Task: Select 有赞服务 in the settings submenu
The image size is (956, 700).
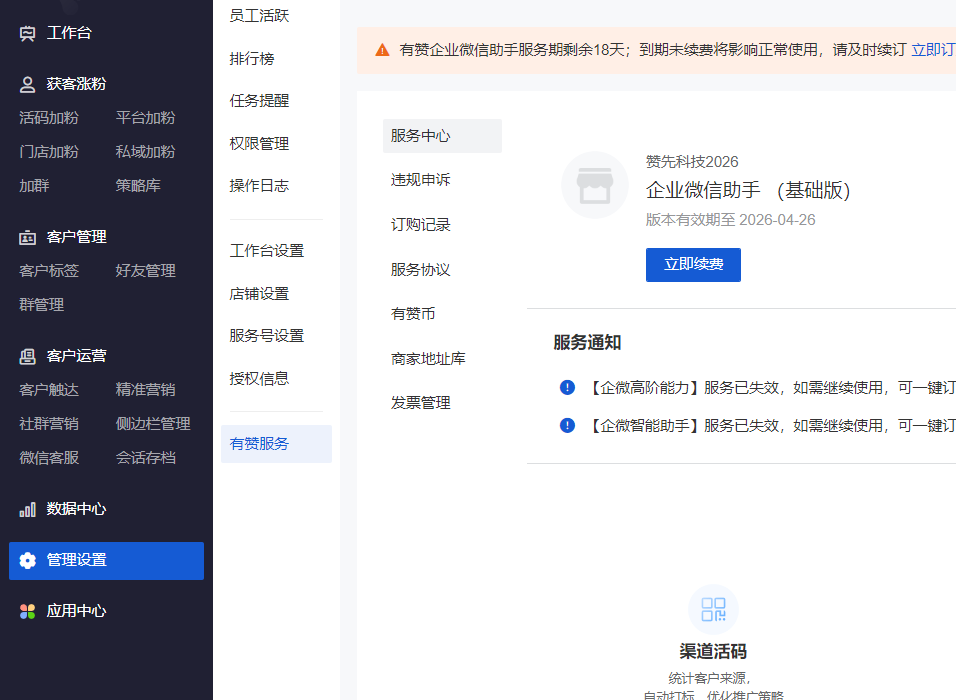Action: (x=276, y=444)
